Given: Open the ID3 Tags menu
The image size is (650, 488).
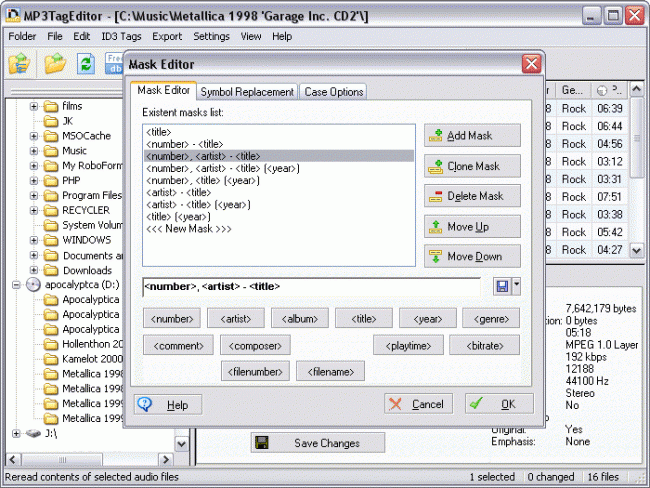Looking at the screenshot, I should tap(121, 36).
